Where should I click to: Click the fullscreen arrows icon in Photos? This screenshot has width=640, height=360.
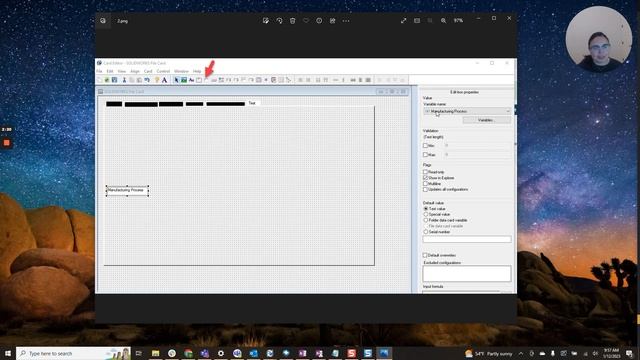pos(403,20)
